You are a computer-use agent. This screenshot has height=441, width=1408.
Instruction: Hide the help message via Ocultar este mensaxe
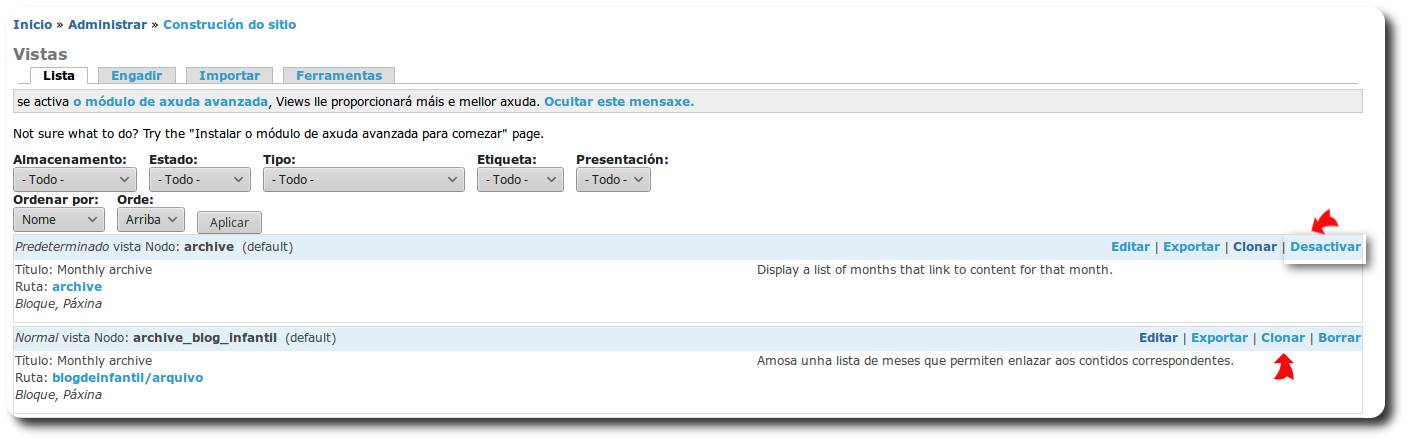(618, 101)
